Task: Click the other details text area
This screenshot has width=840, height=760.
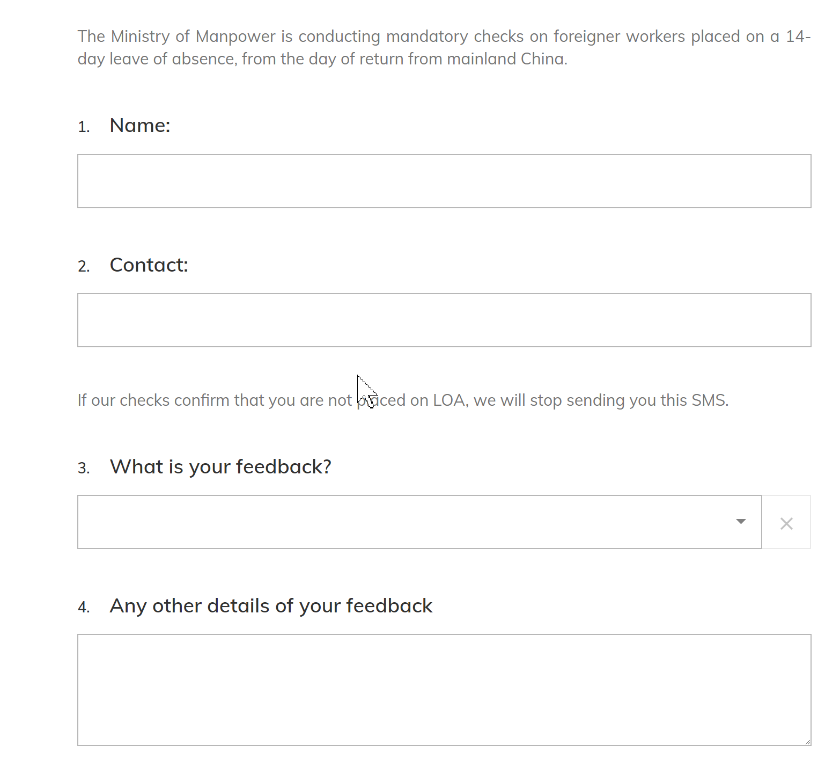Action: (443, 689)
